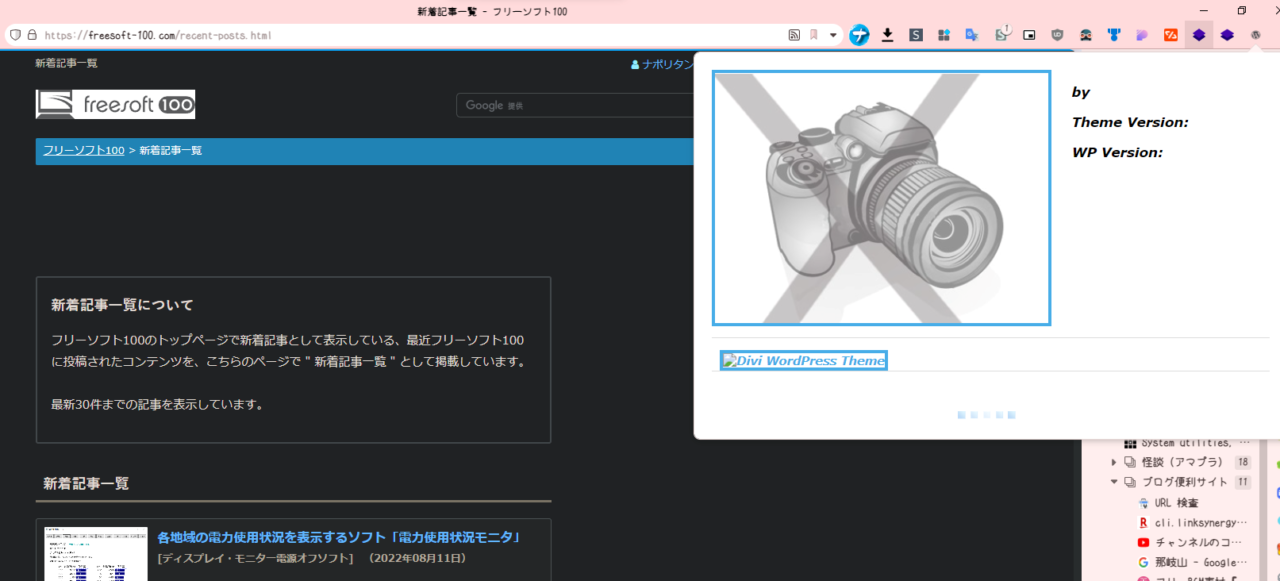This screenshot has height=581, width=1280.
Task: Restore down the browser window
Action: [1242, 11]
